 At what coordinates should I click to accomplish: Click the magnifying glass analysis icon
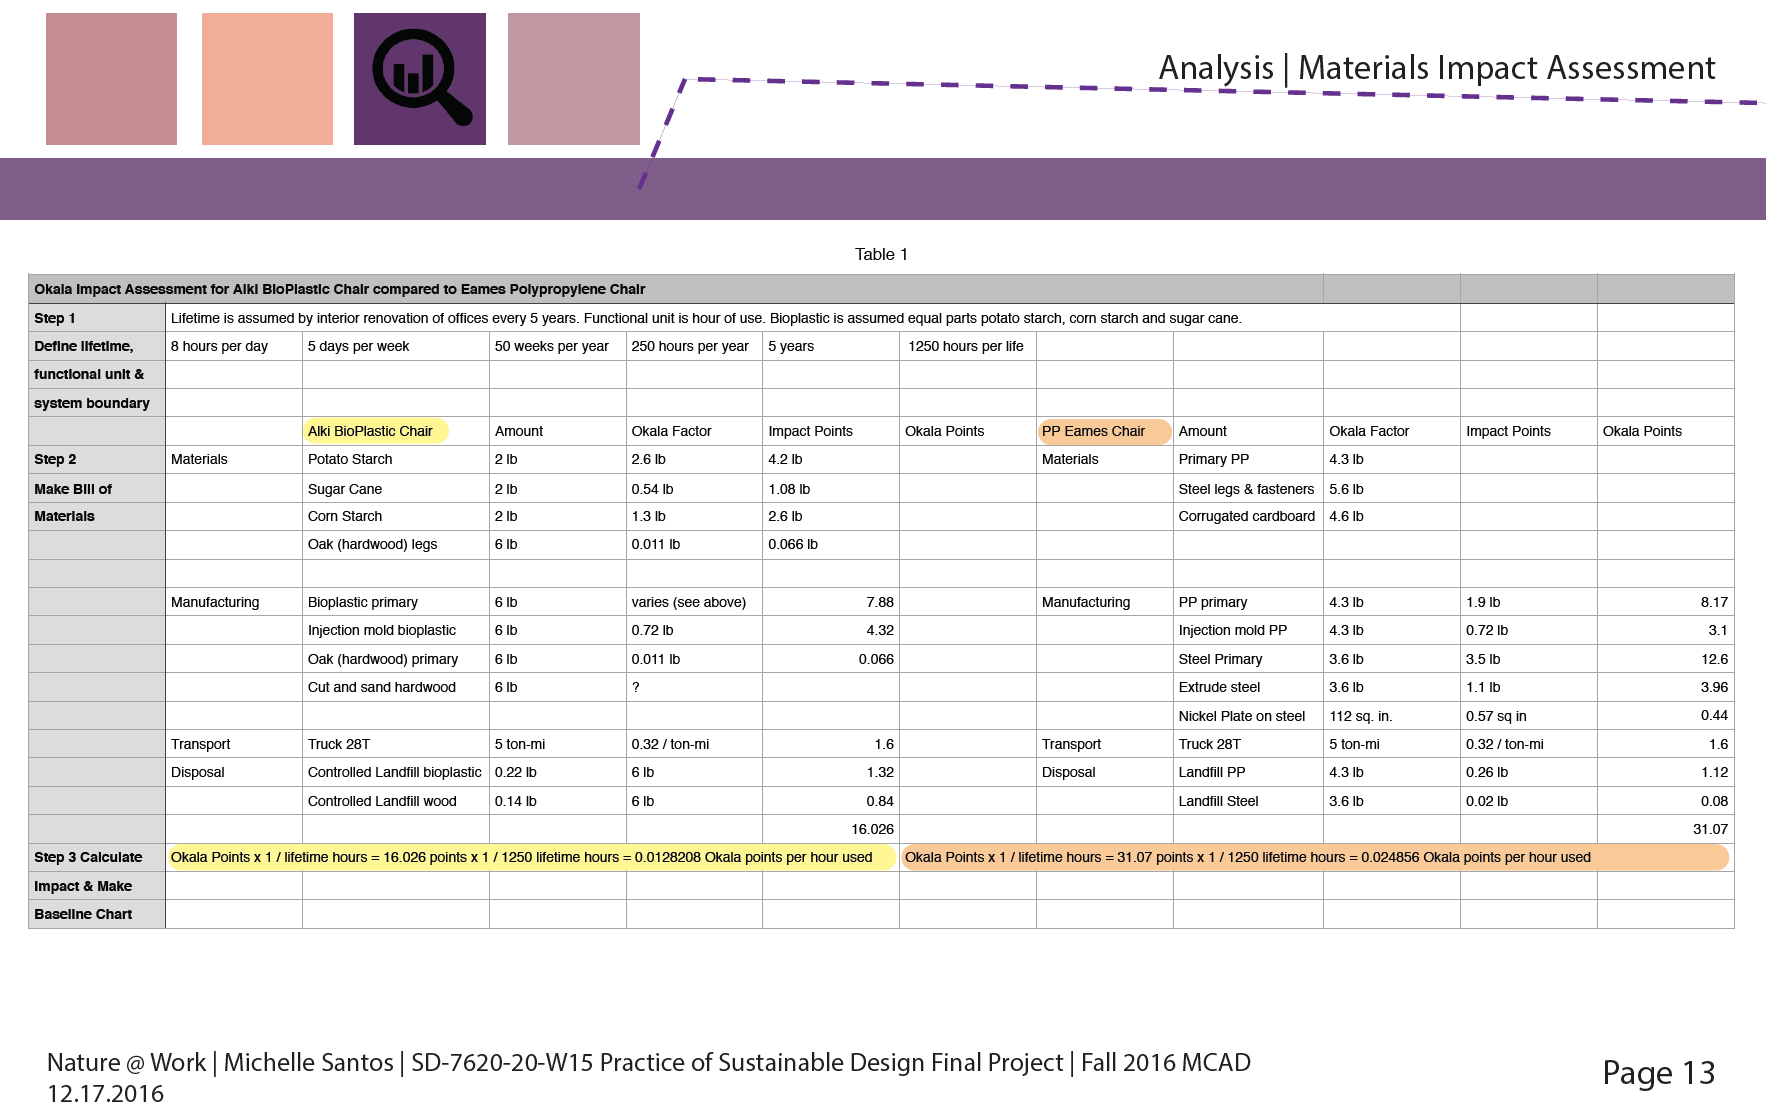[420, 79]
